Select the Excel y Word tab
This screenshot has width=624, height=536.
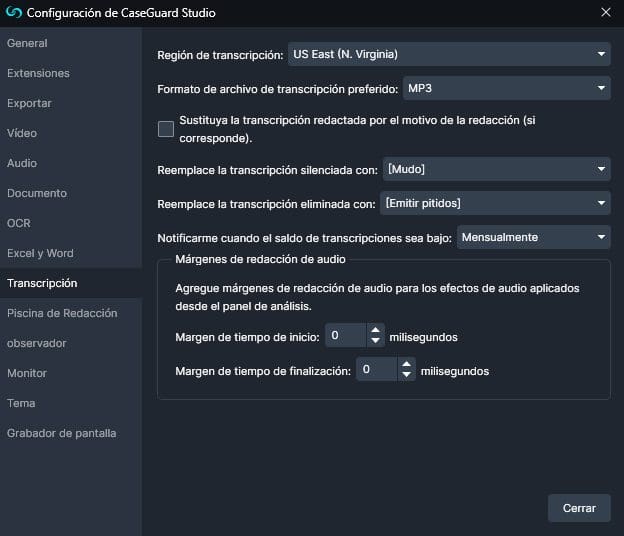[71, 253]
